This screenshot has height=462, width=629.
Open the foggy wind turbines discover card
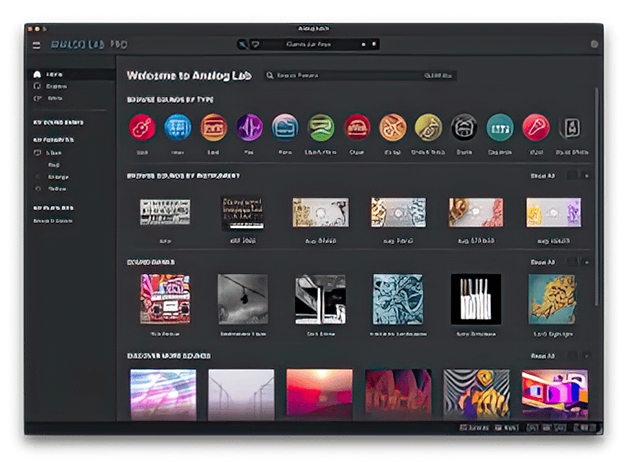coord(241,395)
